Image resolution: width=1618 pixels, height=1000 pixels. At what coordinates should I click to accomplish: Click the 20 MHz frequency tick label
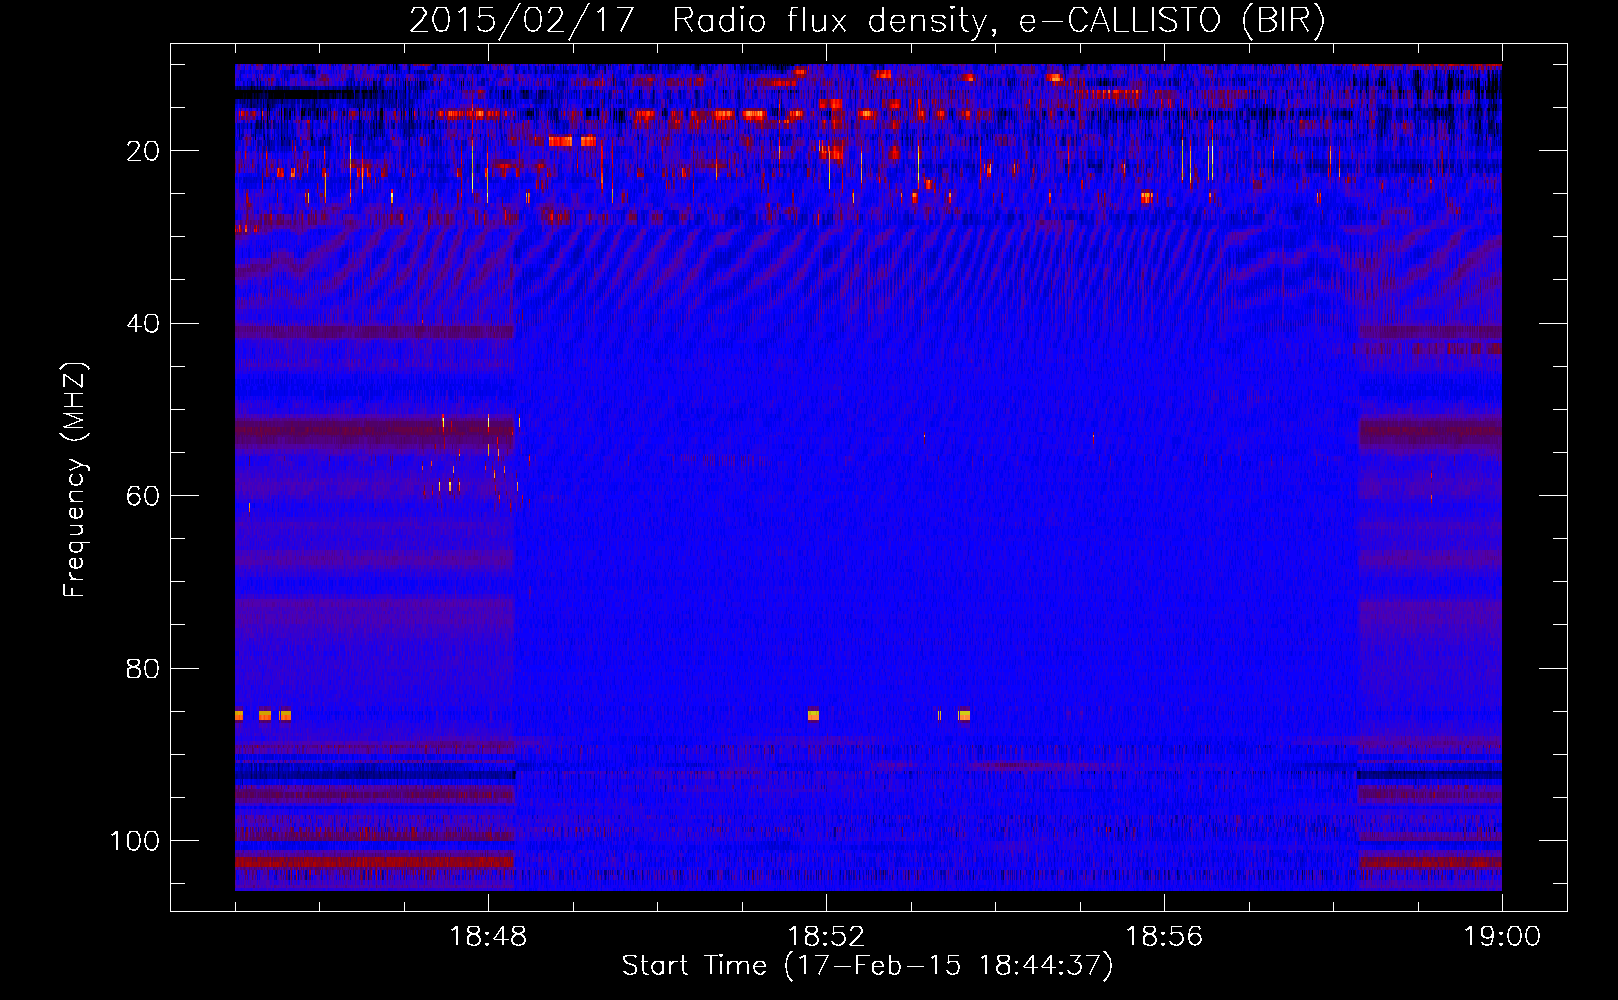tap(143, 151)
